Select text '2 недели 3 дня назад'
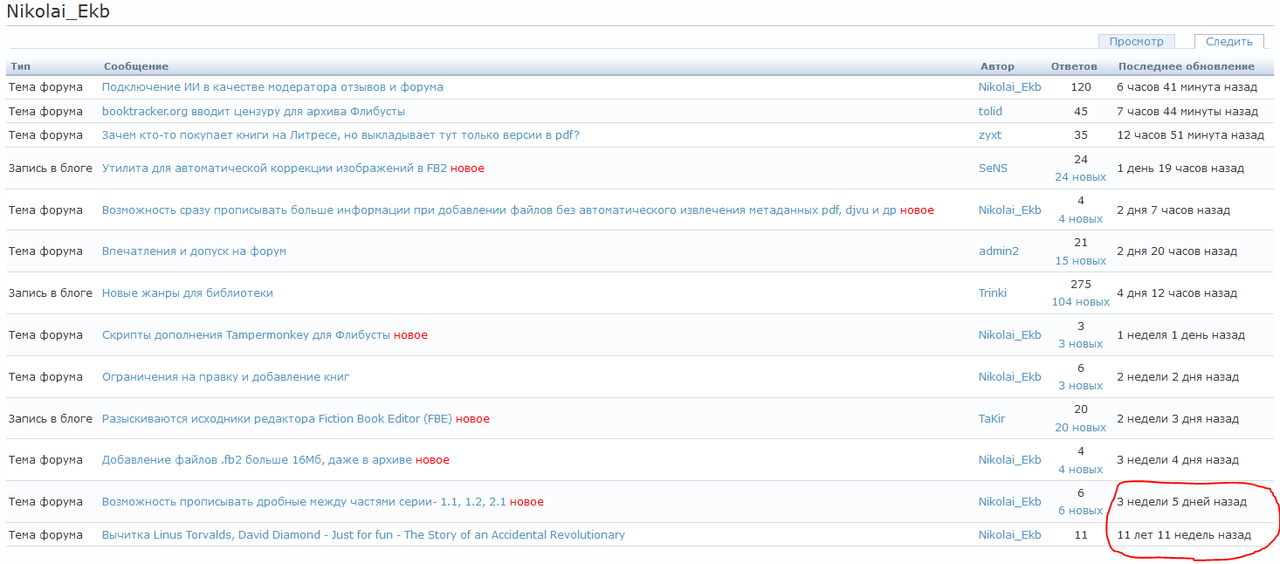This screenshot has height=564, width=1280. coord(1178,419)
